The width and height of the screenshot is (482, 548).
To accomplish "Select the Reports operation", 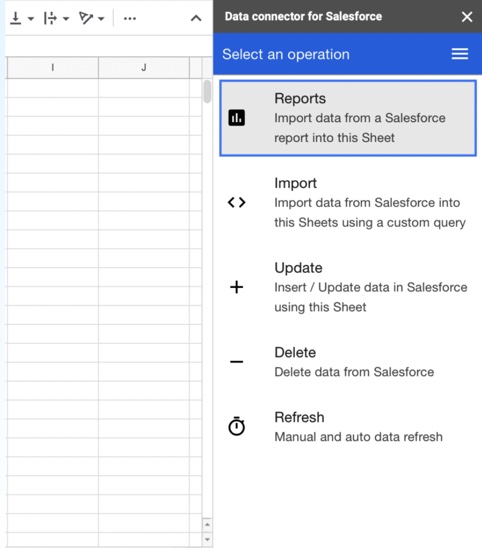I will click(348, 118).
